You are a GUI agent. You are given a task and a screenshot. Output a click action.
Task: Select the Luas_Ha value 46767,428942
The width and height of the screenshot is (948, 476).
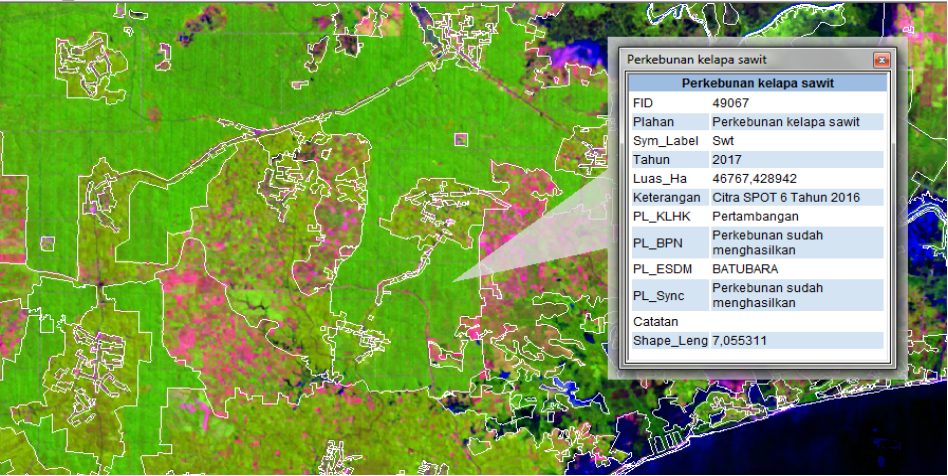click(754, 179)
